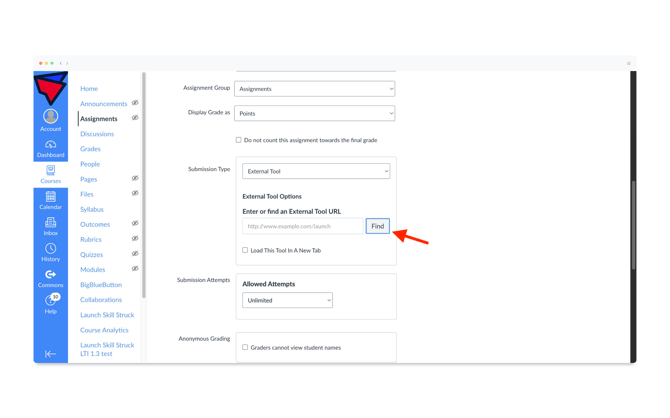The height and width of the screenshot is (418, 670).
Task: Open Pages course link
Action: point(88,179)
